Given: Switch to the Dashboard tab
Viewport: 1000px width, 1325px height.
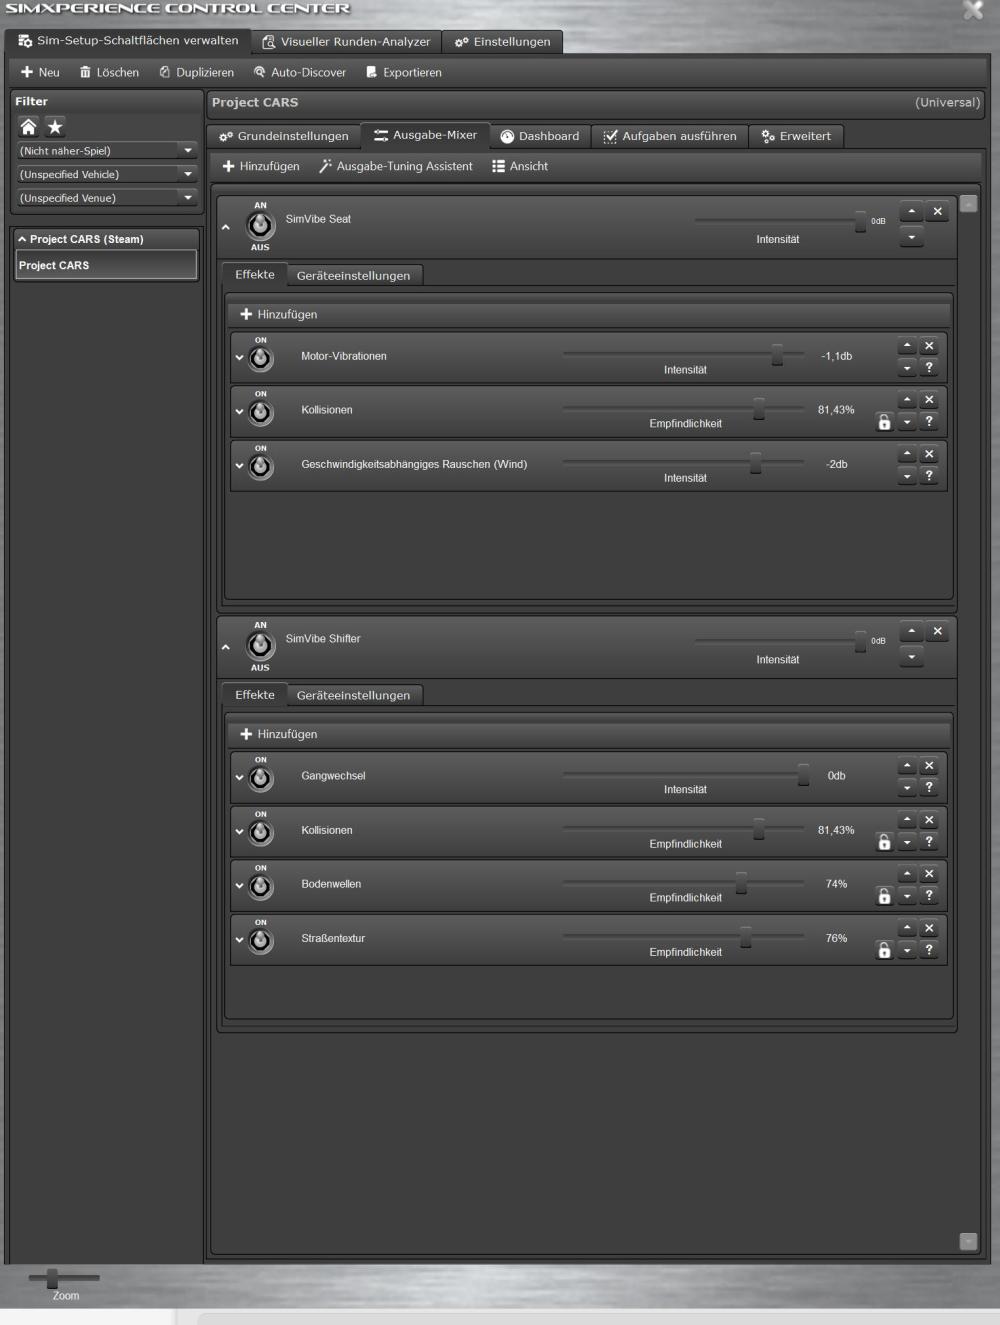Looking at the screenshot, I should (x=540, y=136).
